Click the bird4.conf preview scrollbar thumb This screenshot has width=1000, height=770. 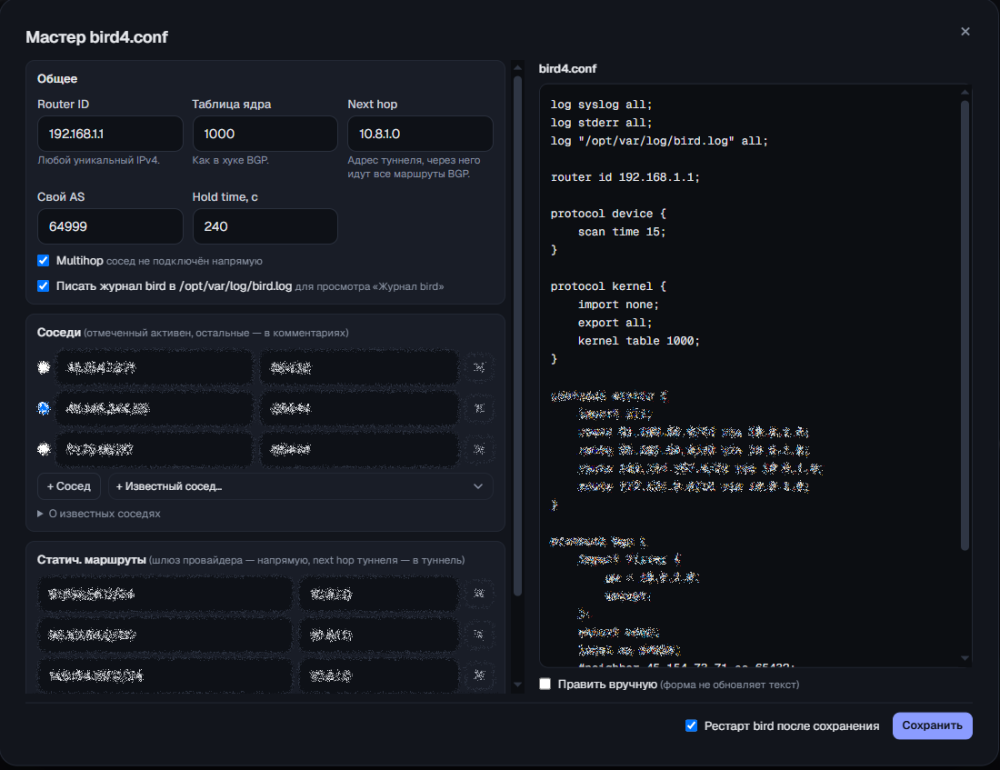coord(964,325)
